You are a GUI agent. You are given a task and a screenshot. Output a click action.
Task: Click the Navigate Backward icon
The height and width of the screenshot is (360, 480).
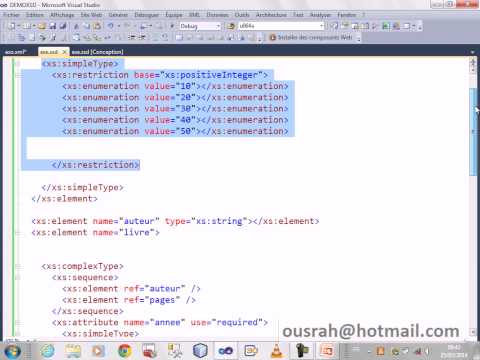tap(144, 26)
